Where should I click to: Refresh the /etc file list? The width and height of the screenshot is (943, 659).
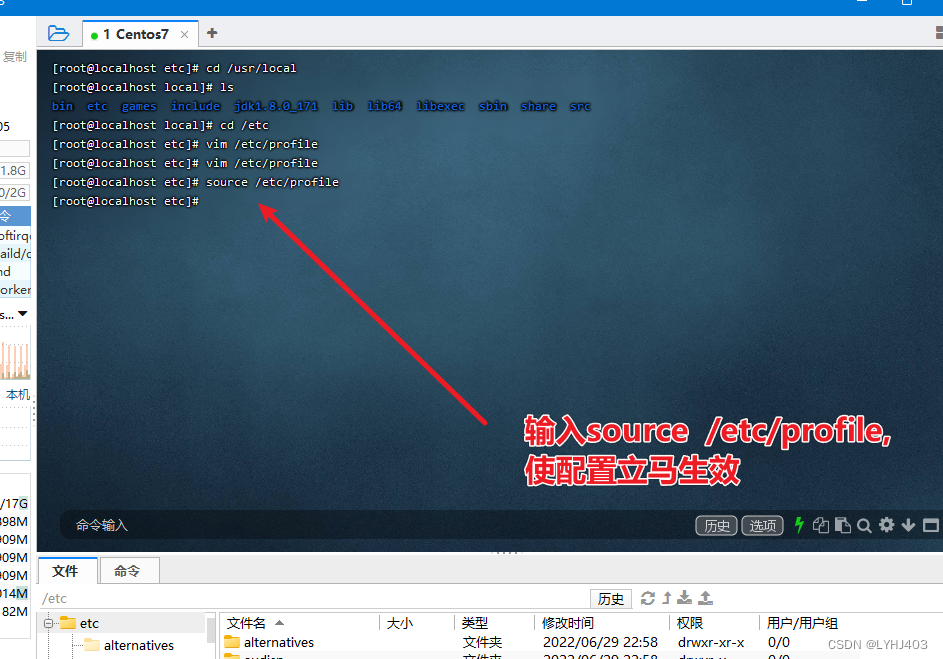coord(648,598)
